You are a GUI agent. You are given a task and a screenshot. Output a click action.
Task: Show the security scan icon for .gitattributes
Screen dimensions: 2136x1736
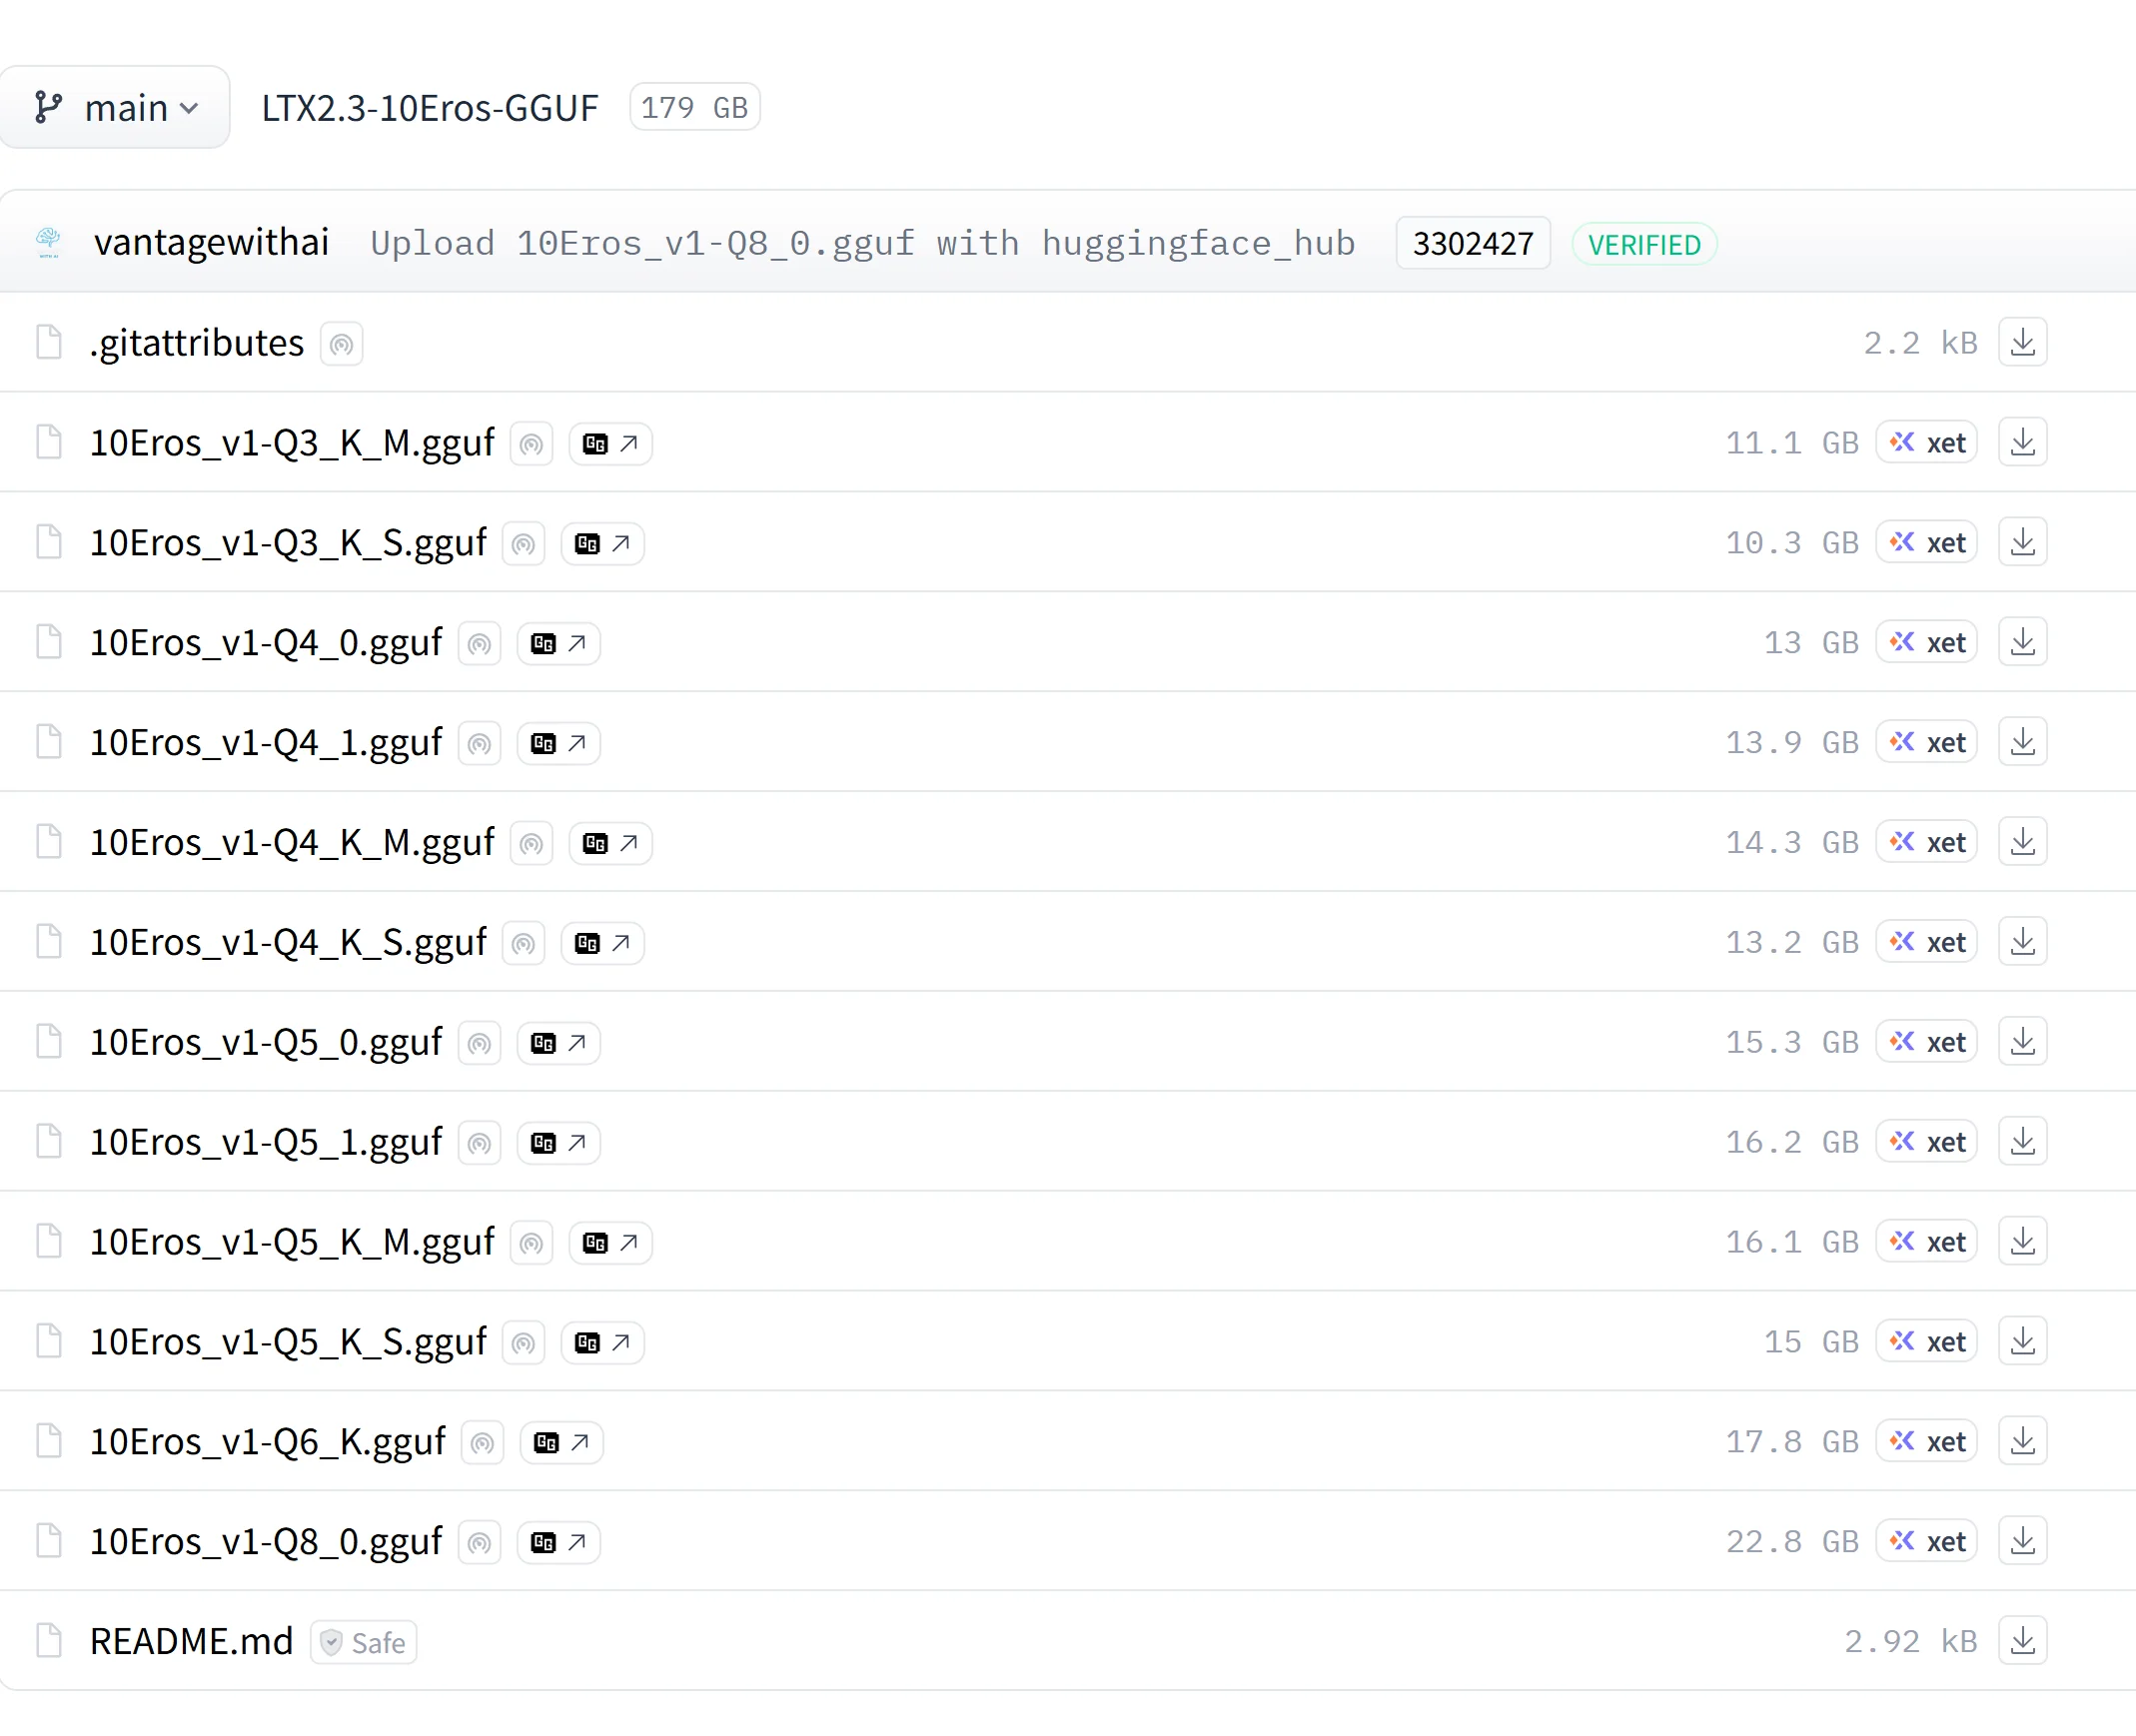point(341,344)
